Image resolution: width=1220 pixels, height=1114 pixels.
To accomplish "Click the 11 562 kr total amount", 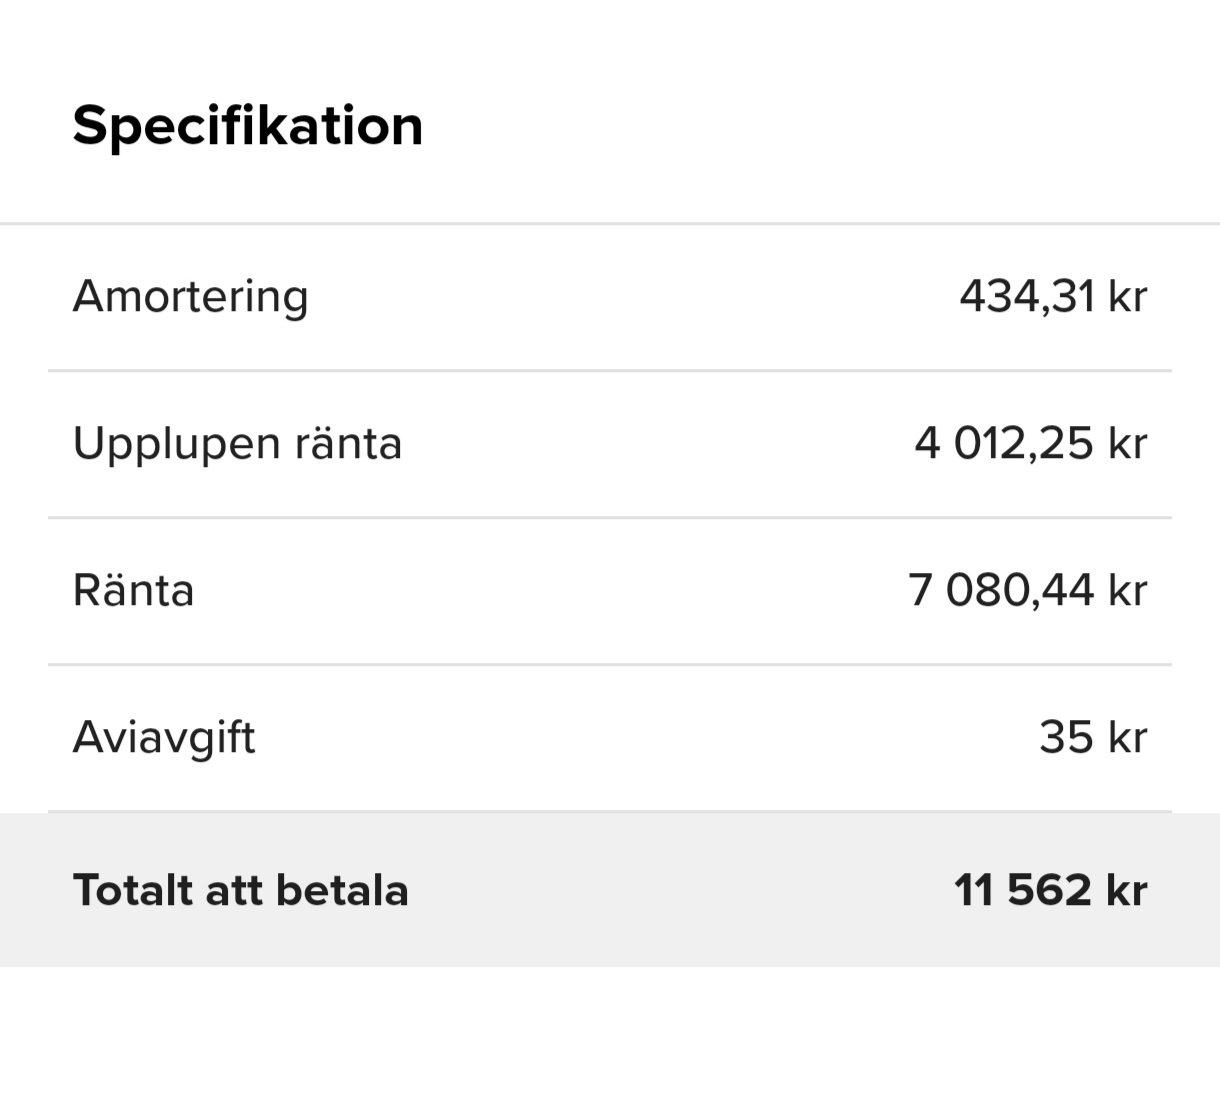I will click(1048, 889).
